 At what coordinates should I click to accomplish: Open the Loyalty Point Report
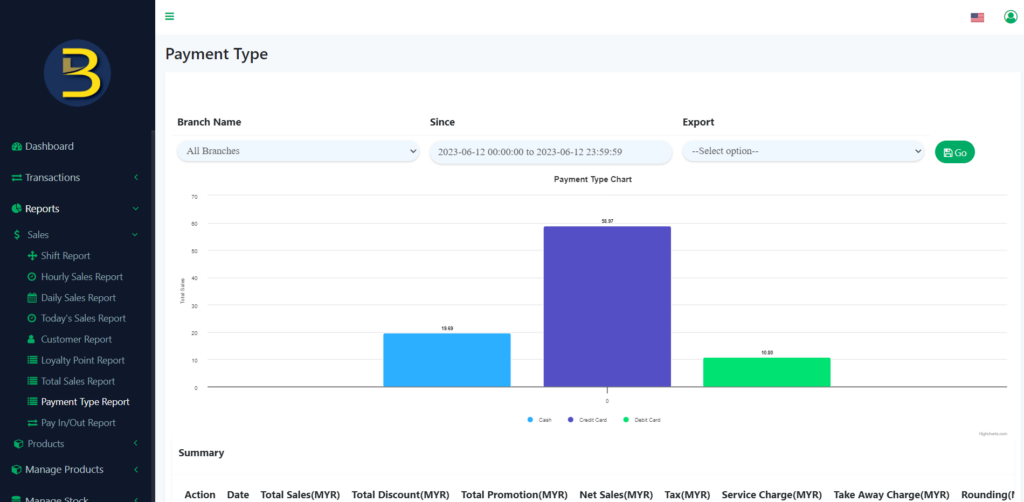point(82,360)
